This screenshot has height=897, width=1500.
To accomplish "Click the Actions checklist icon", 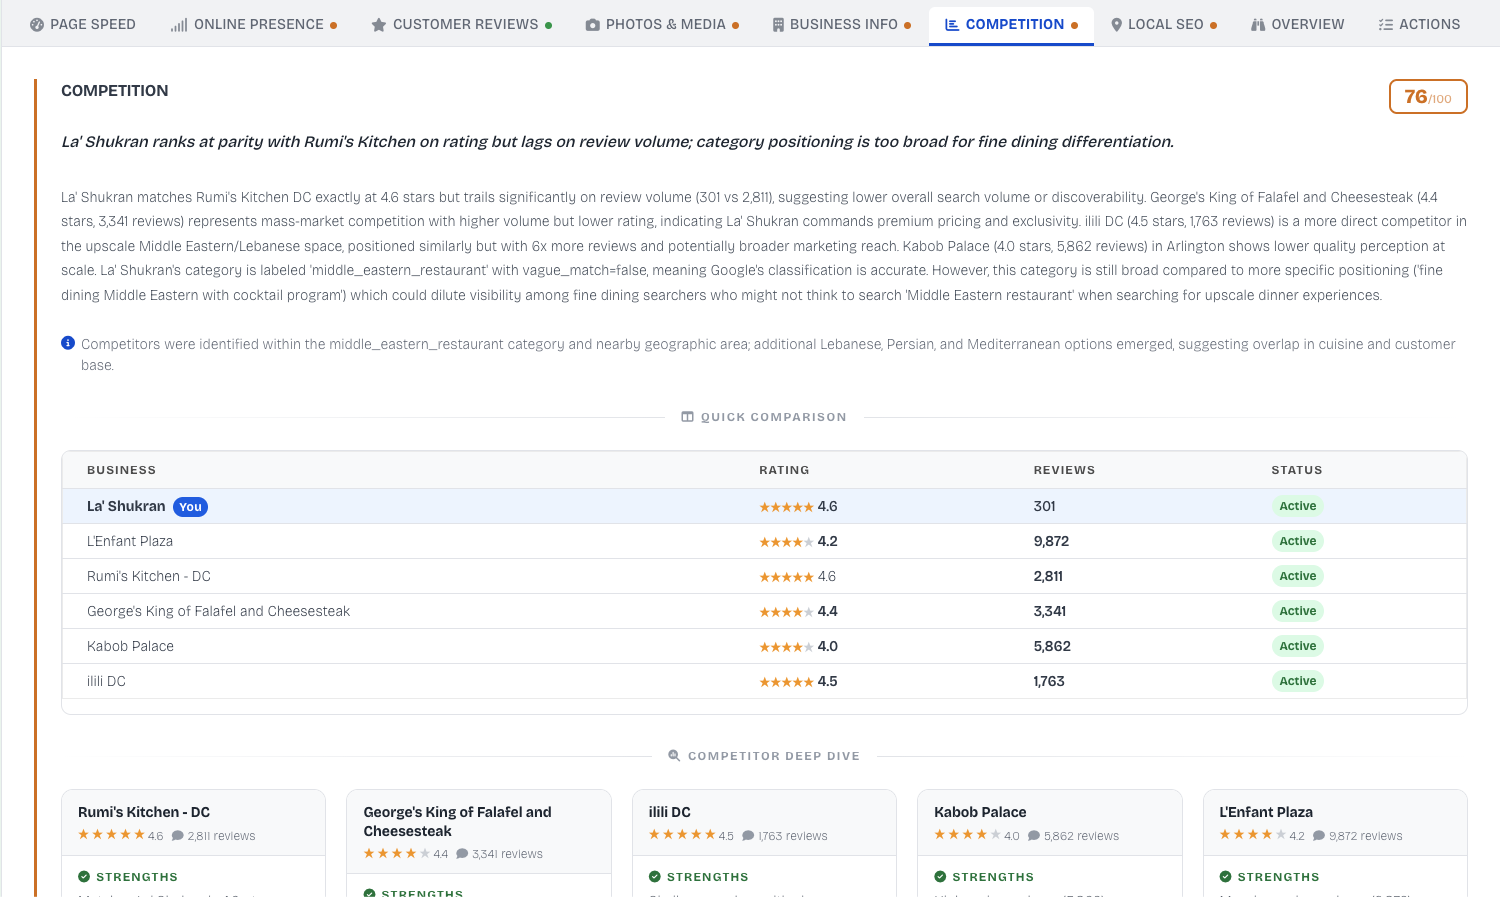I will (1386, 24).
